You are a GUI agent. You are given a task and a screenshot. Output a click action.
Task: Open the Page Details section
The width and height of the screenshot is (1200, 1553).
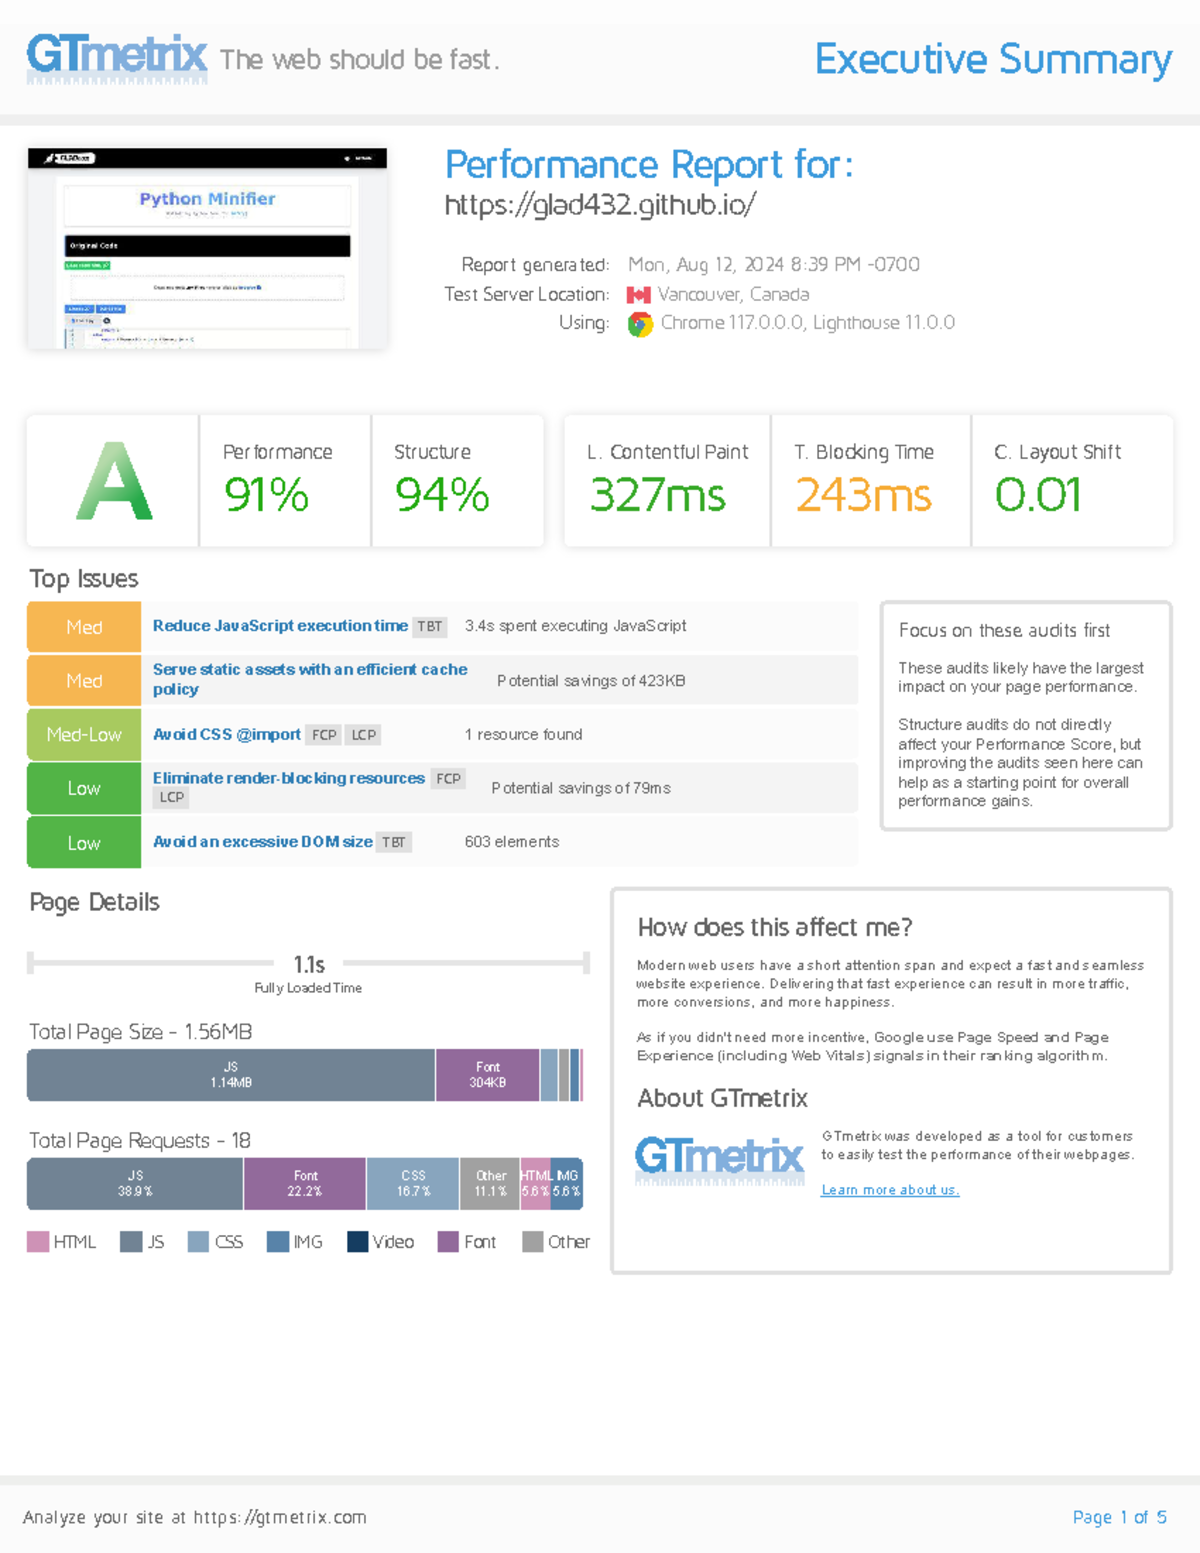coord(94,902)
